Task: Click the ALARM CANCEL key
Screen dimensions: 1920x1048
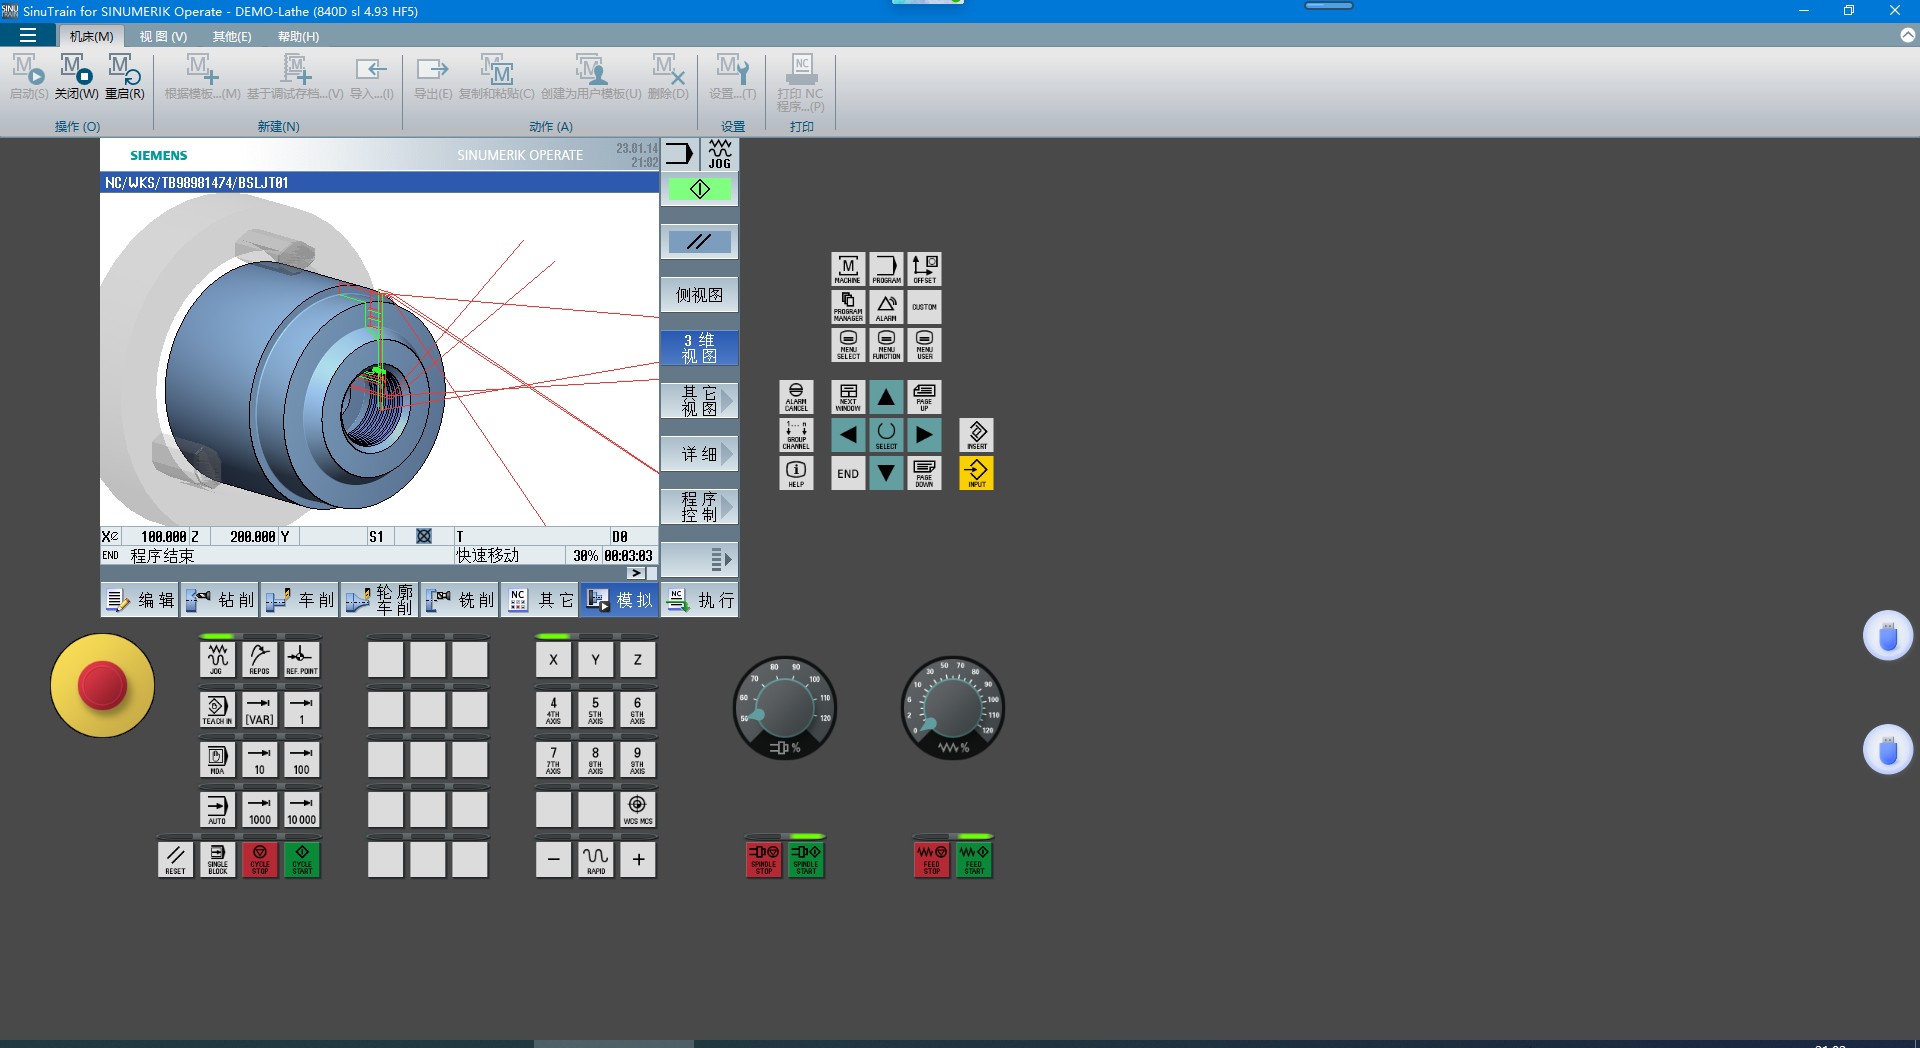Action: click(796, 397)
